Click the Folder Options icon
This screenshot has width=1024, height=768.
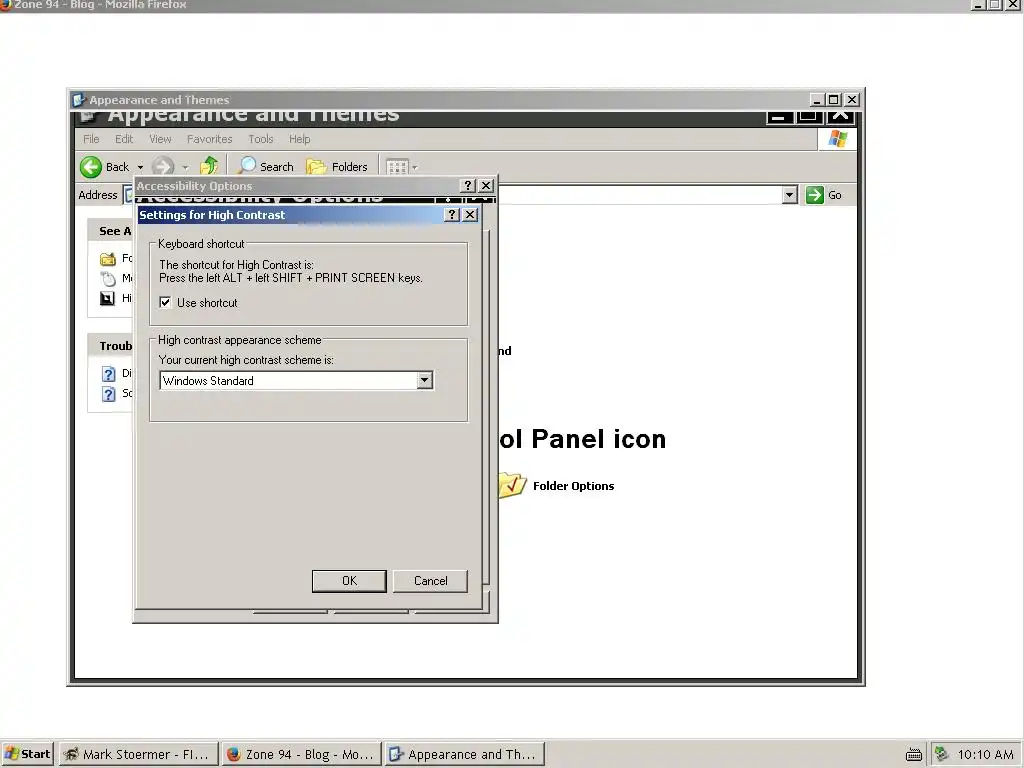click(512, 485)
